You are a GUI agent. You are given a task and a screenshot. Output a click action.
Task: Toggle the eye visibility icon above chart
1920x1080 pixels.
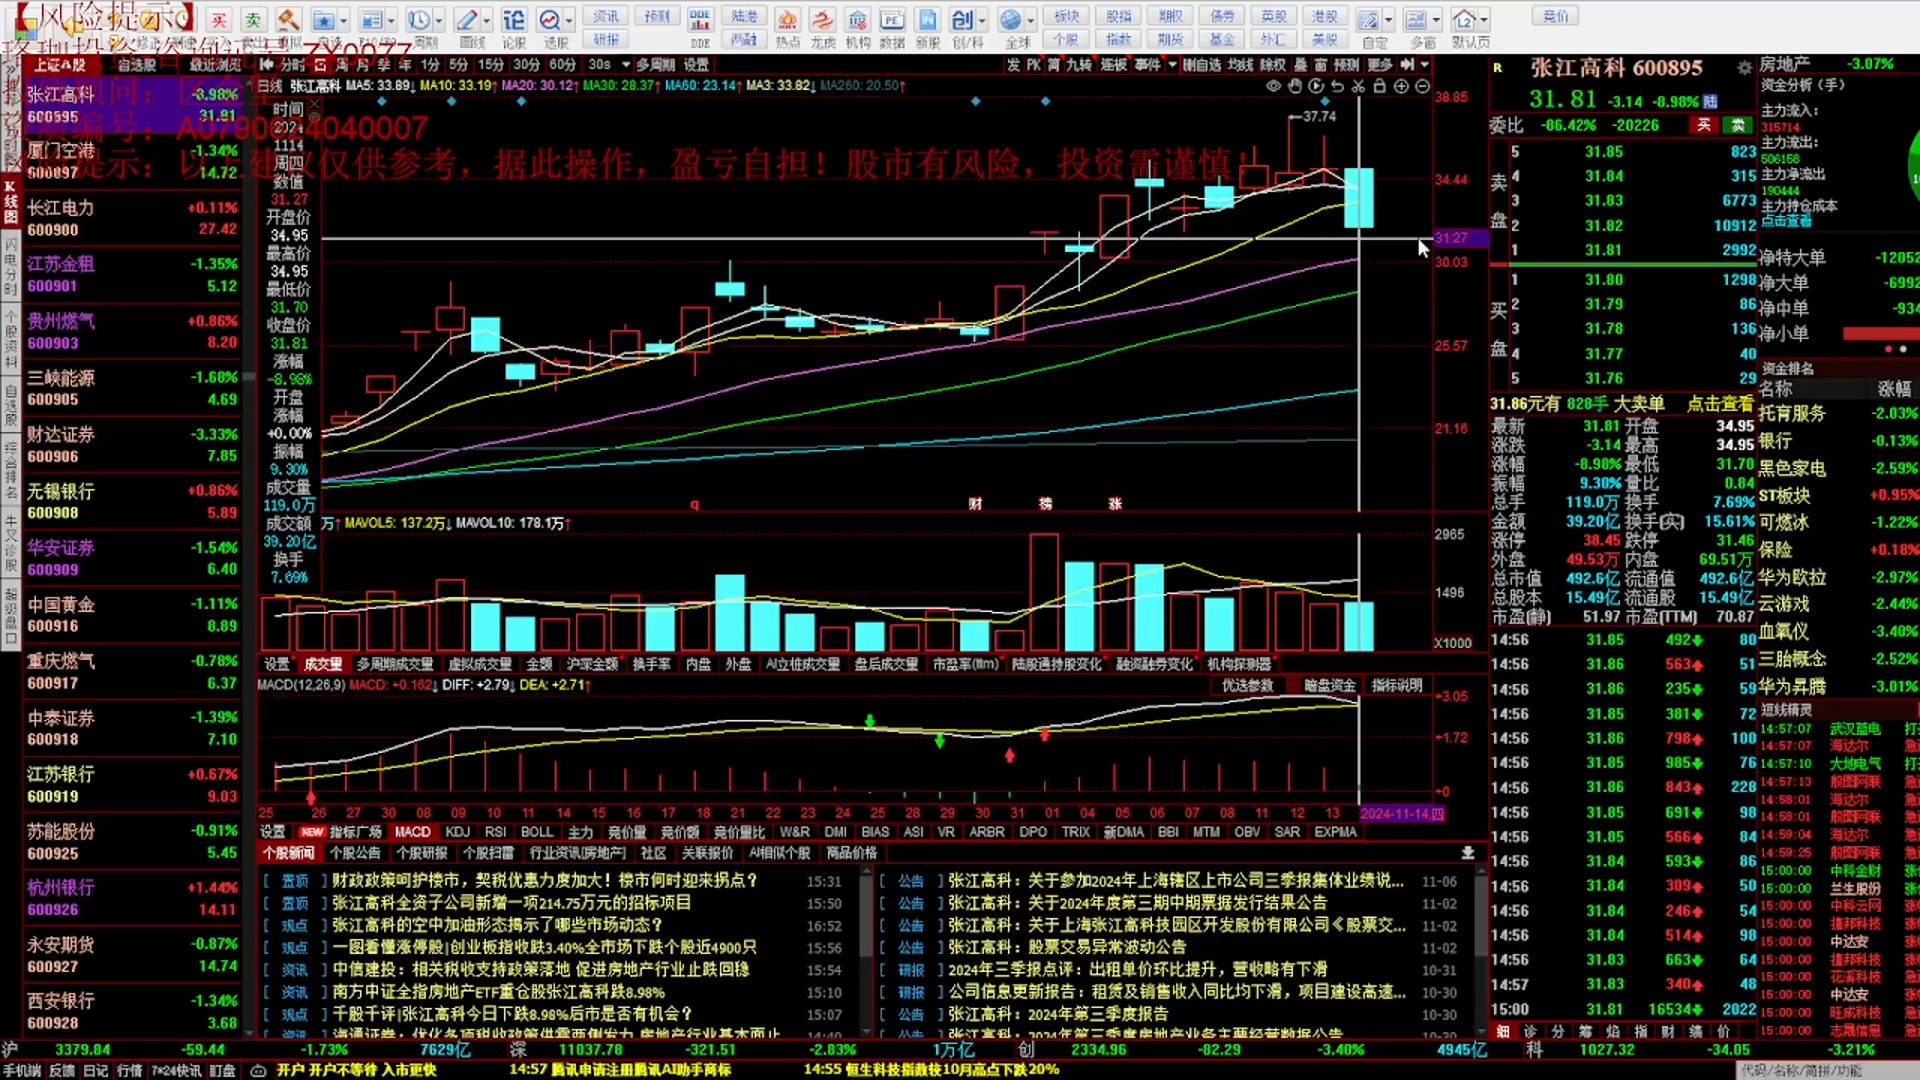[x=1273, y=87]
